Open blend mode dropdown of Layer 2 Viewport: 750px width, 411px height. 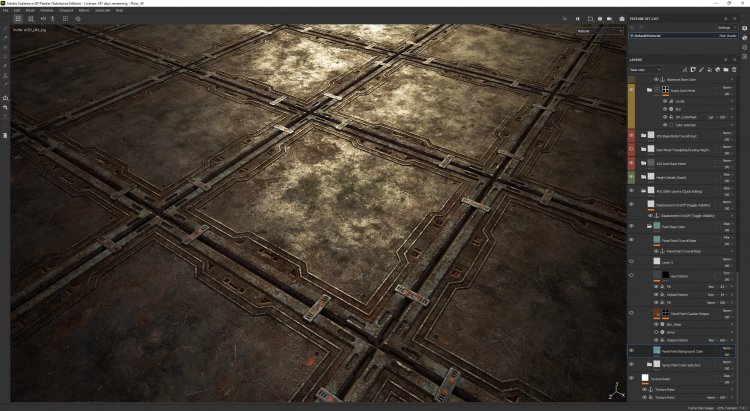click(727, 259)
